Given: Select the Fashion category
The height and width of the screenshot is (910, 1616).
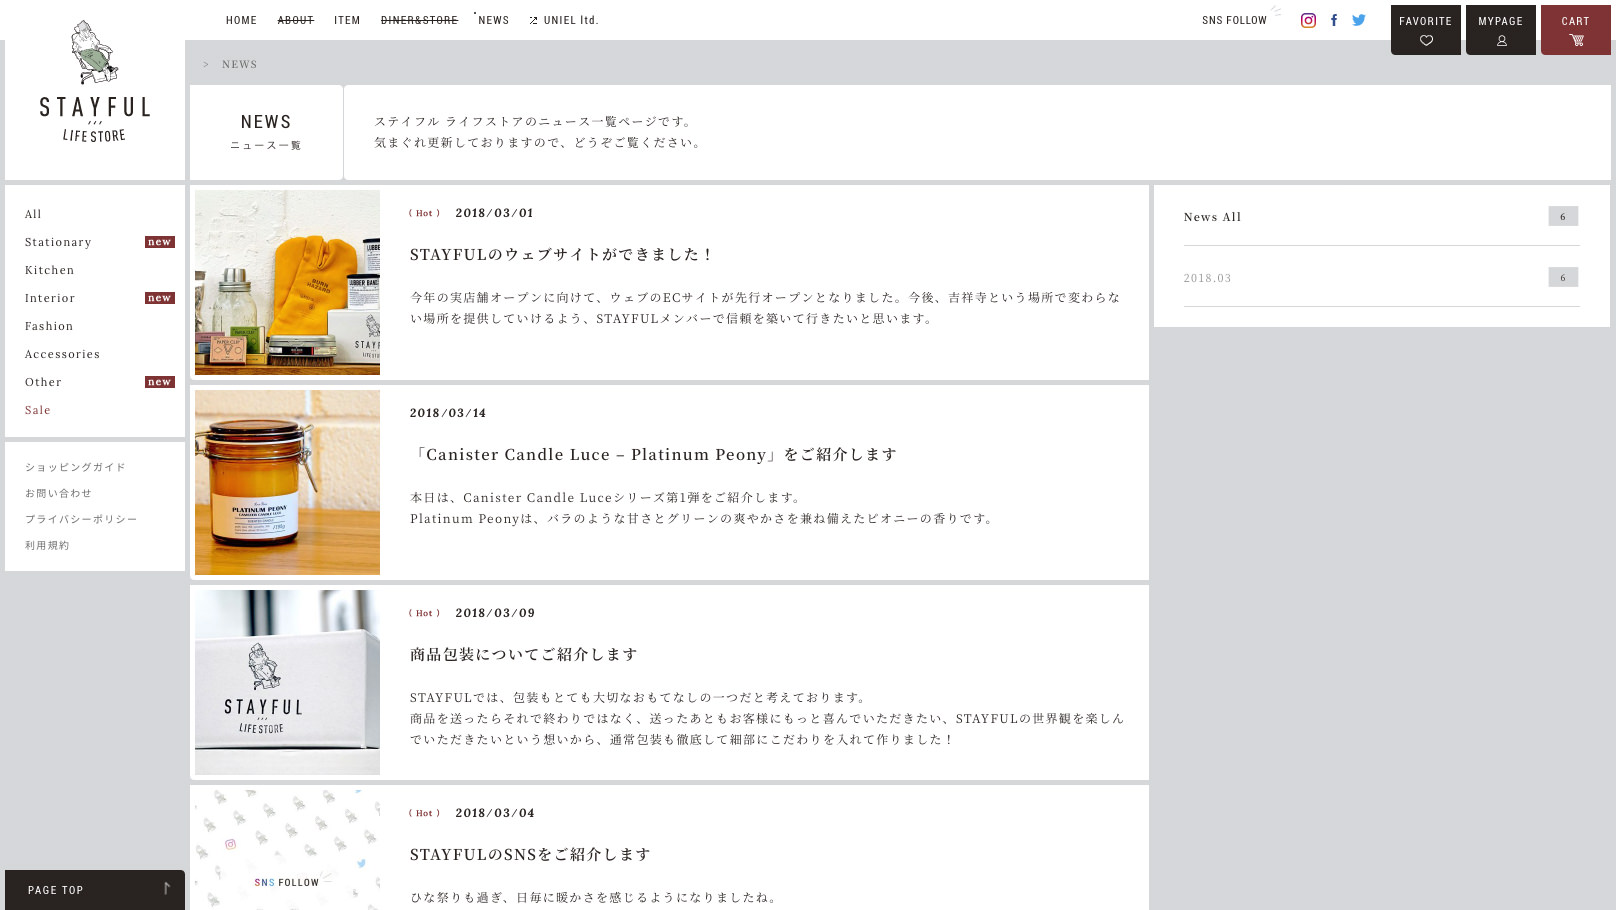Looking at the screenshot, I should (49, 326).
